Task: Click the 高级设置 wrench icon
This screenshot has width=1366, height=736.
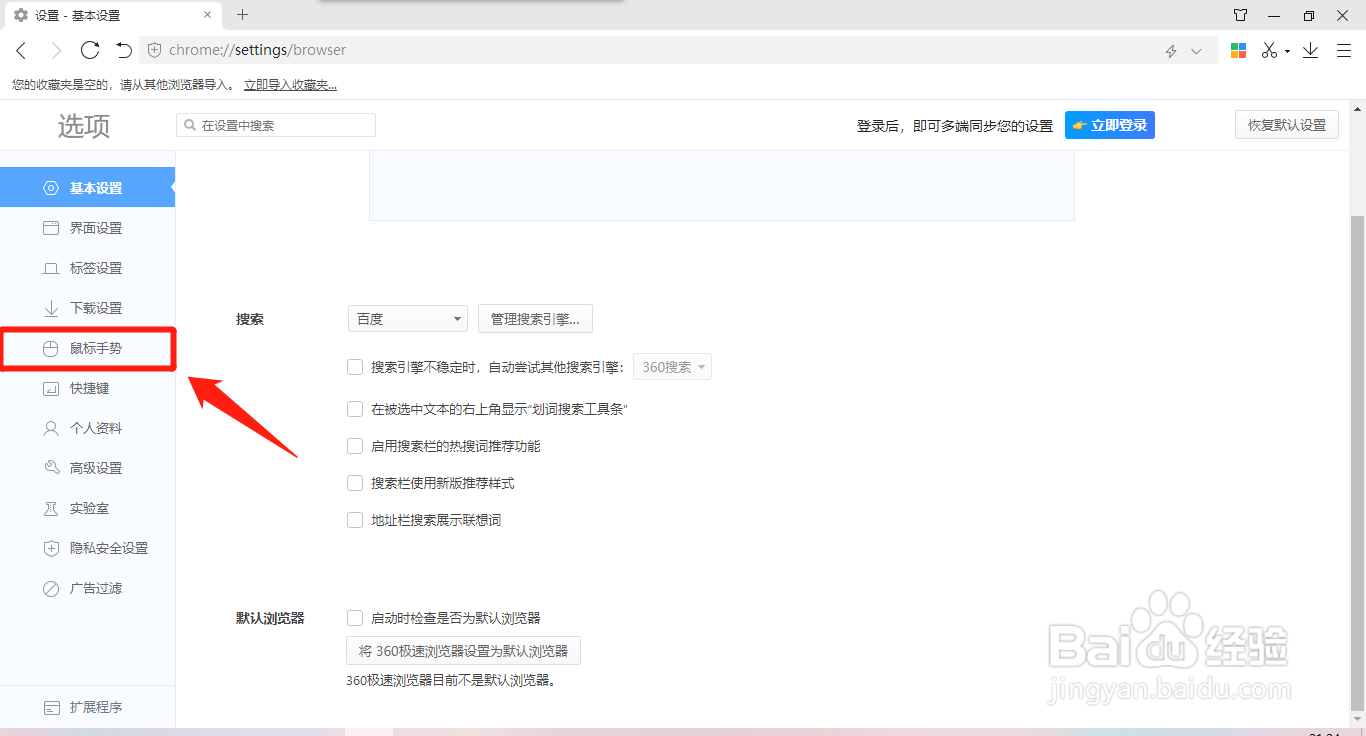Action: [x=51, y=468]
